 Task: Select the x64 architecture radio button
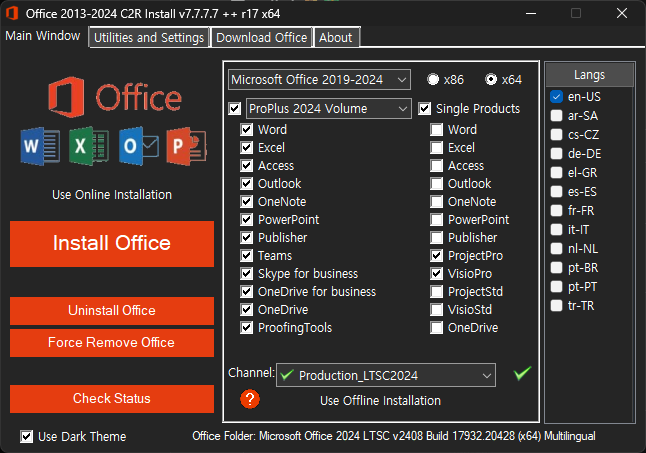tap(491, 79)
